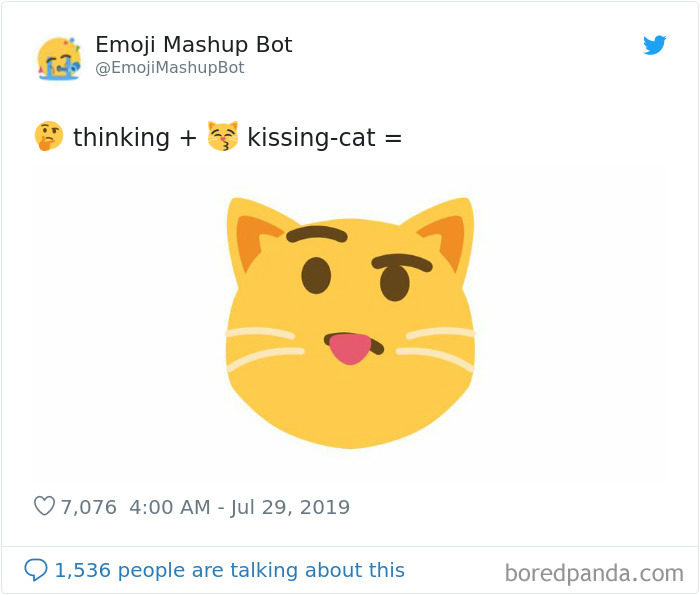700x595 pixels.
Task: Click the @EmojiMashupBot handle
Action: (169, 68)
